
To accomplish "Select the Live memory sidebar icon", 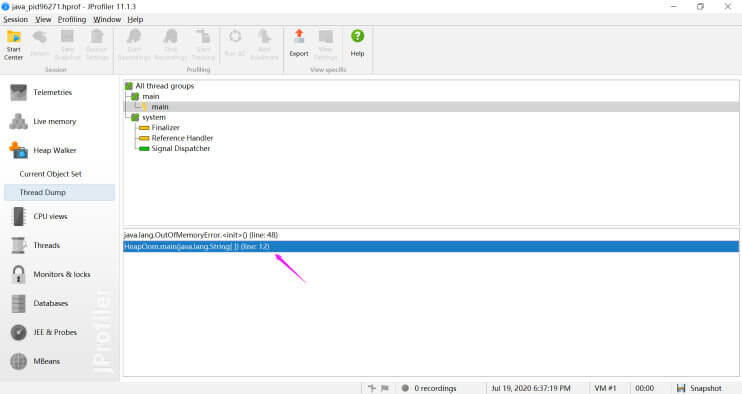I will (18, 122).
